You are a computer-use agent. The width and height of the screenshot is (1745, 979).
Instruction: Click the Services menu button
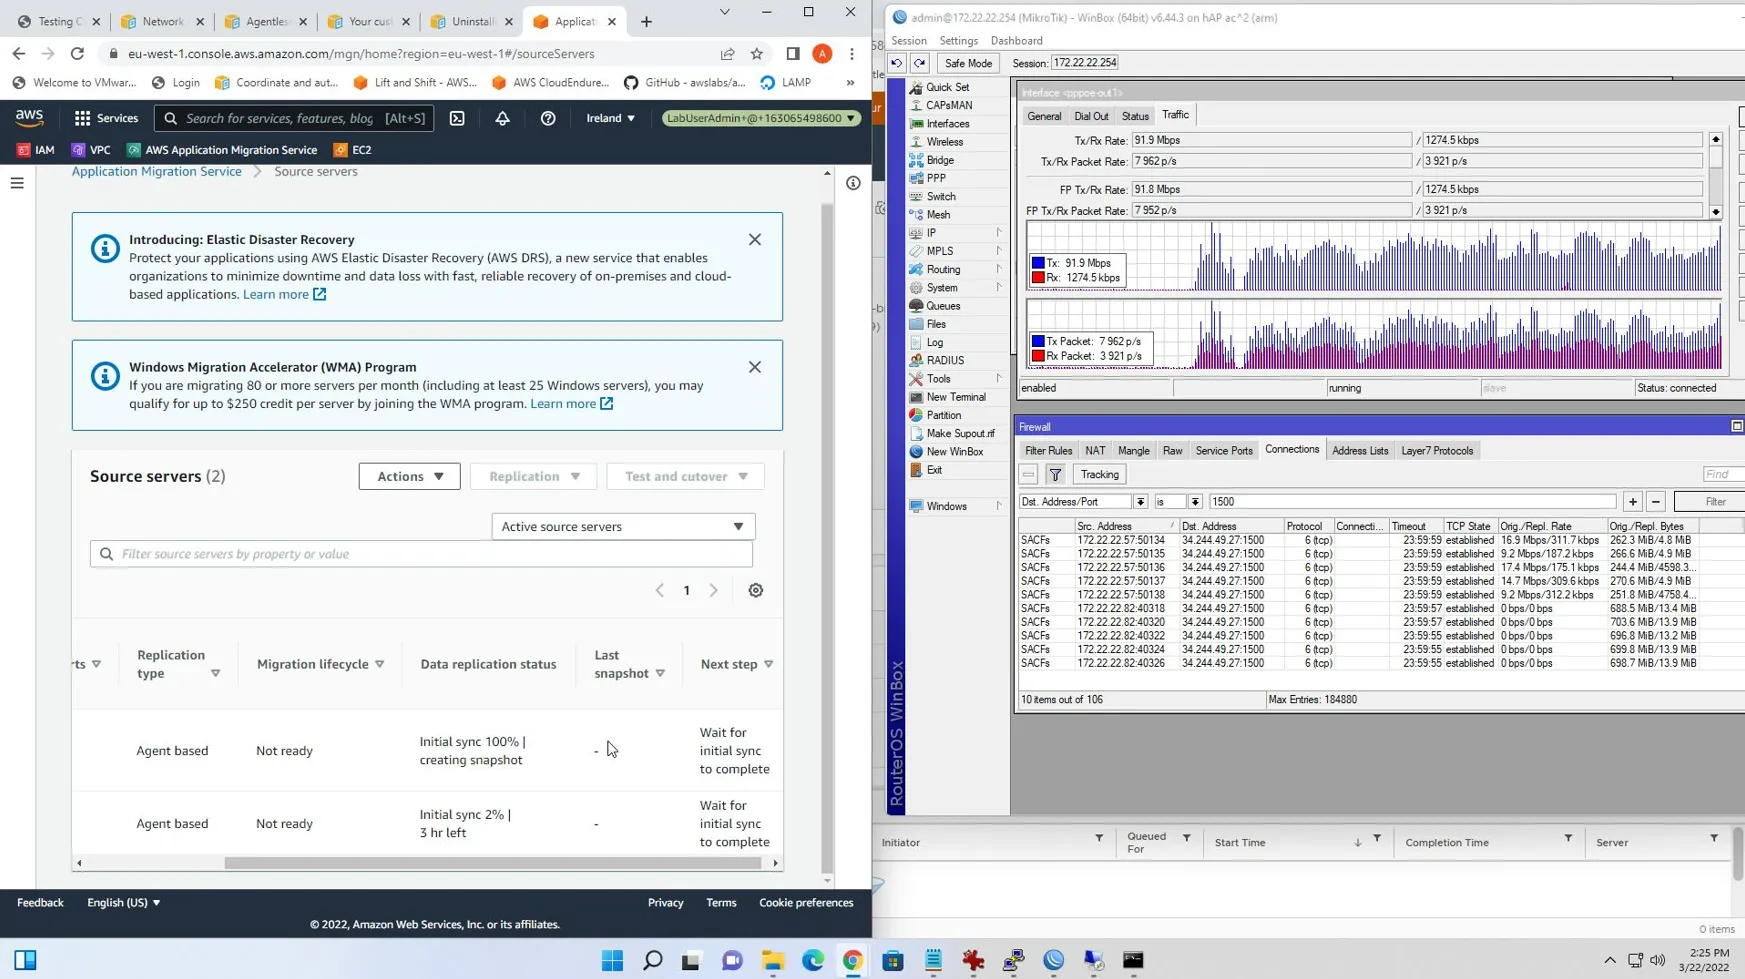(x=106, y=118)
